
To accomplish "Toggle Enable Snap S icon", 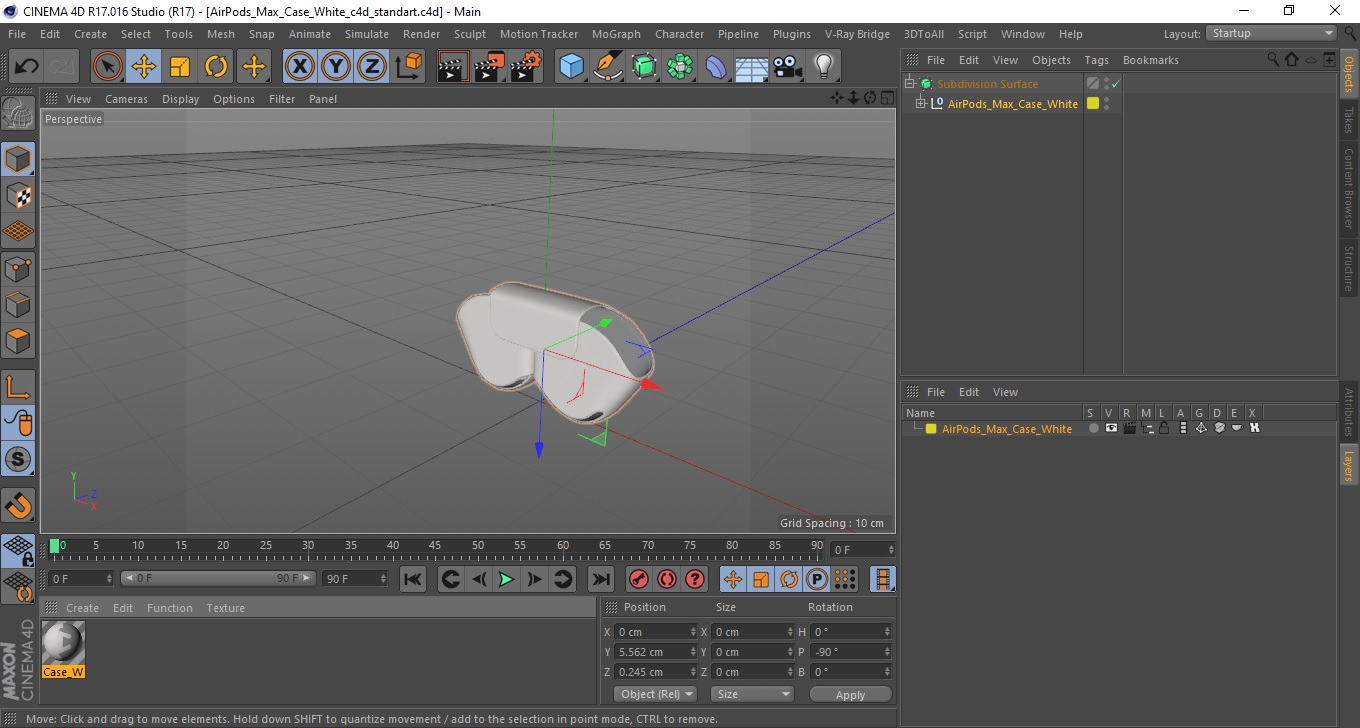I will pyautogui.click(x=18, y=460).
